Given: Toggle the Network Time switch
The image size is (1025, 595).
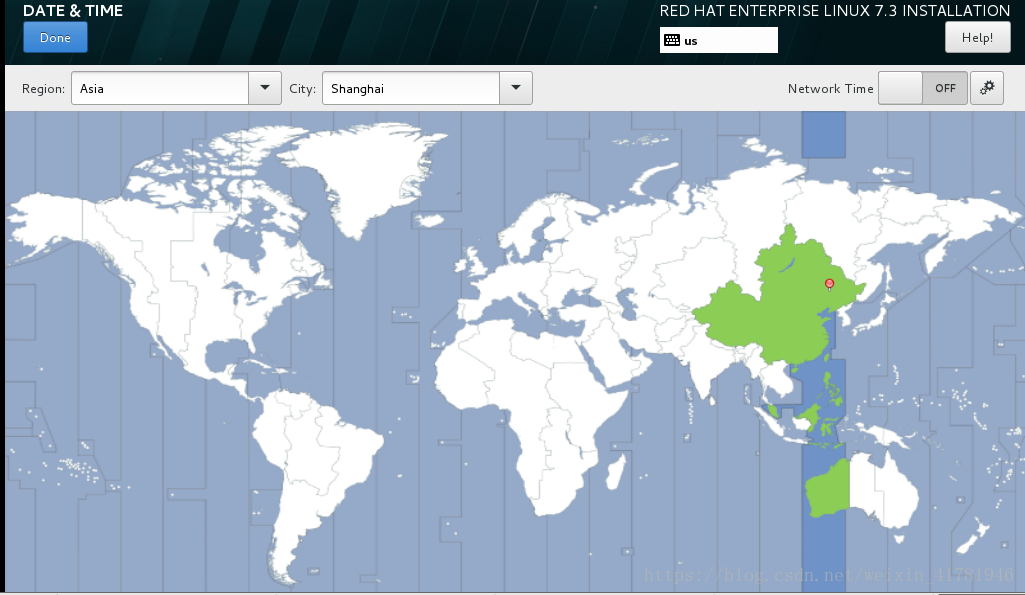Looking at the screenshot, I should [922, 88].
